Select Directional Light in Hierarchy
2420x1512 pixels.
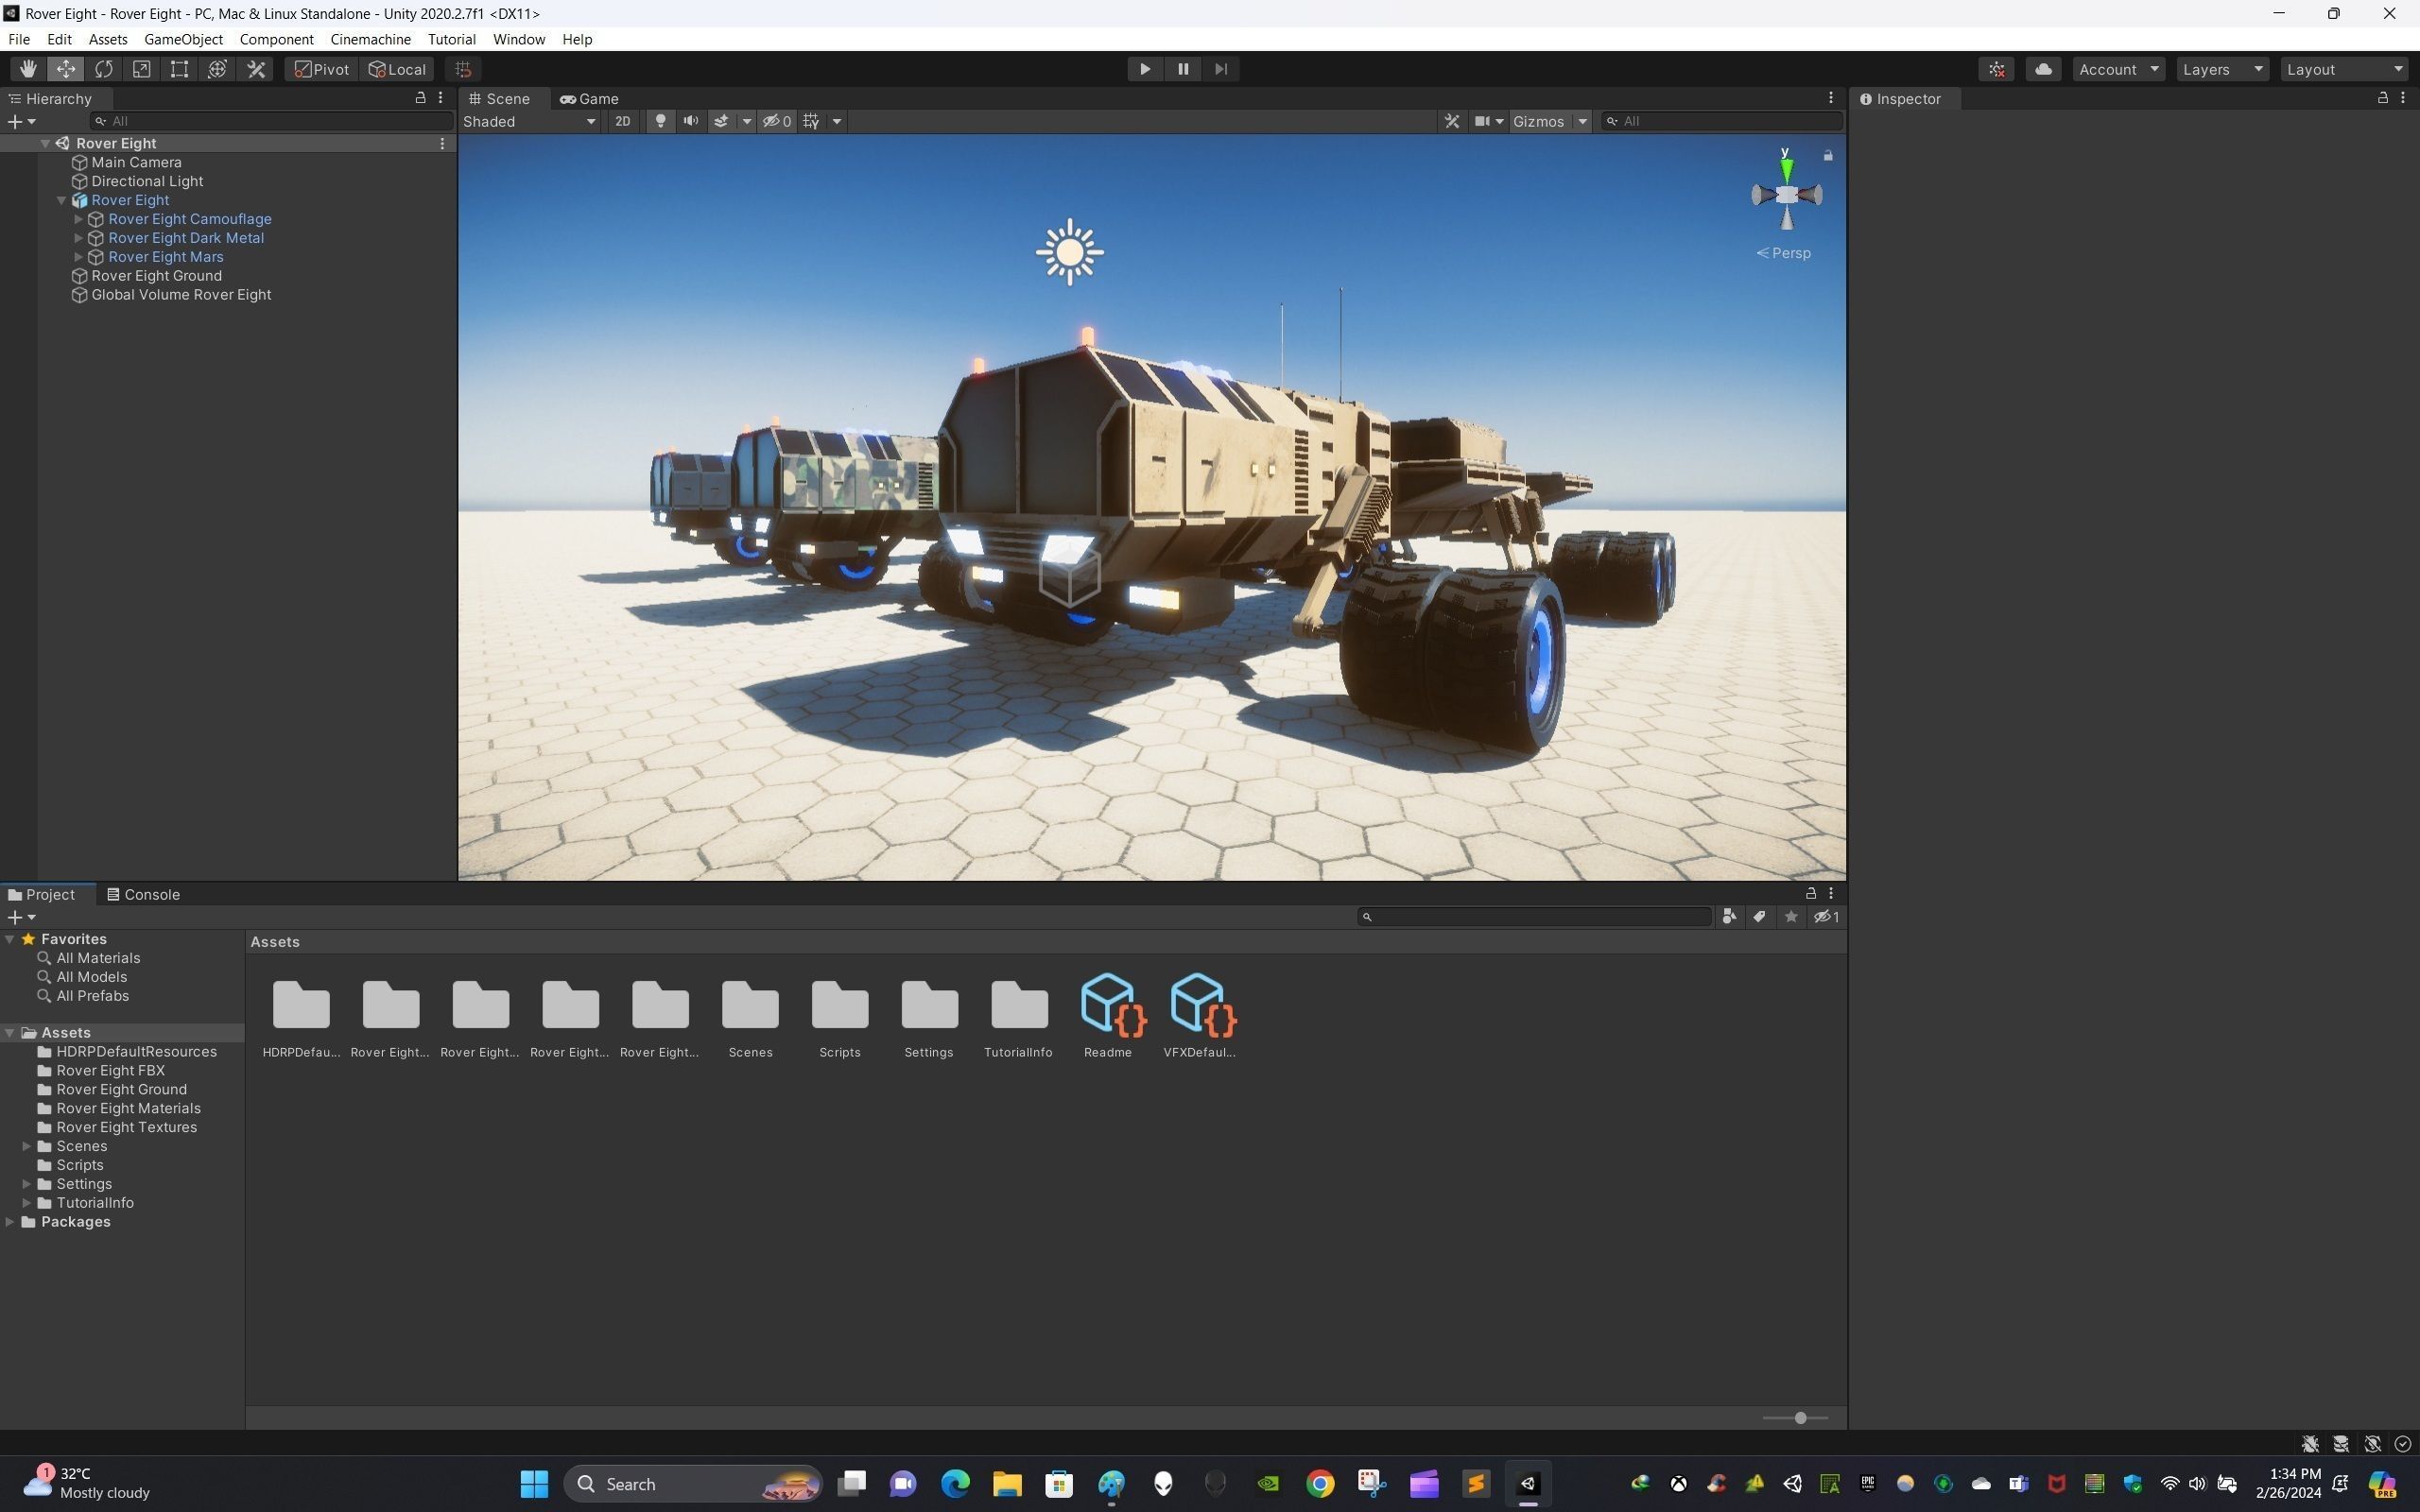146,181
